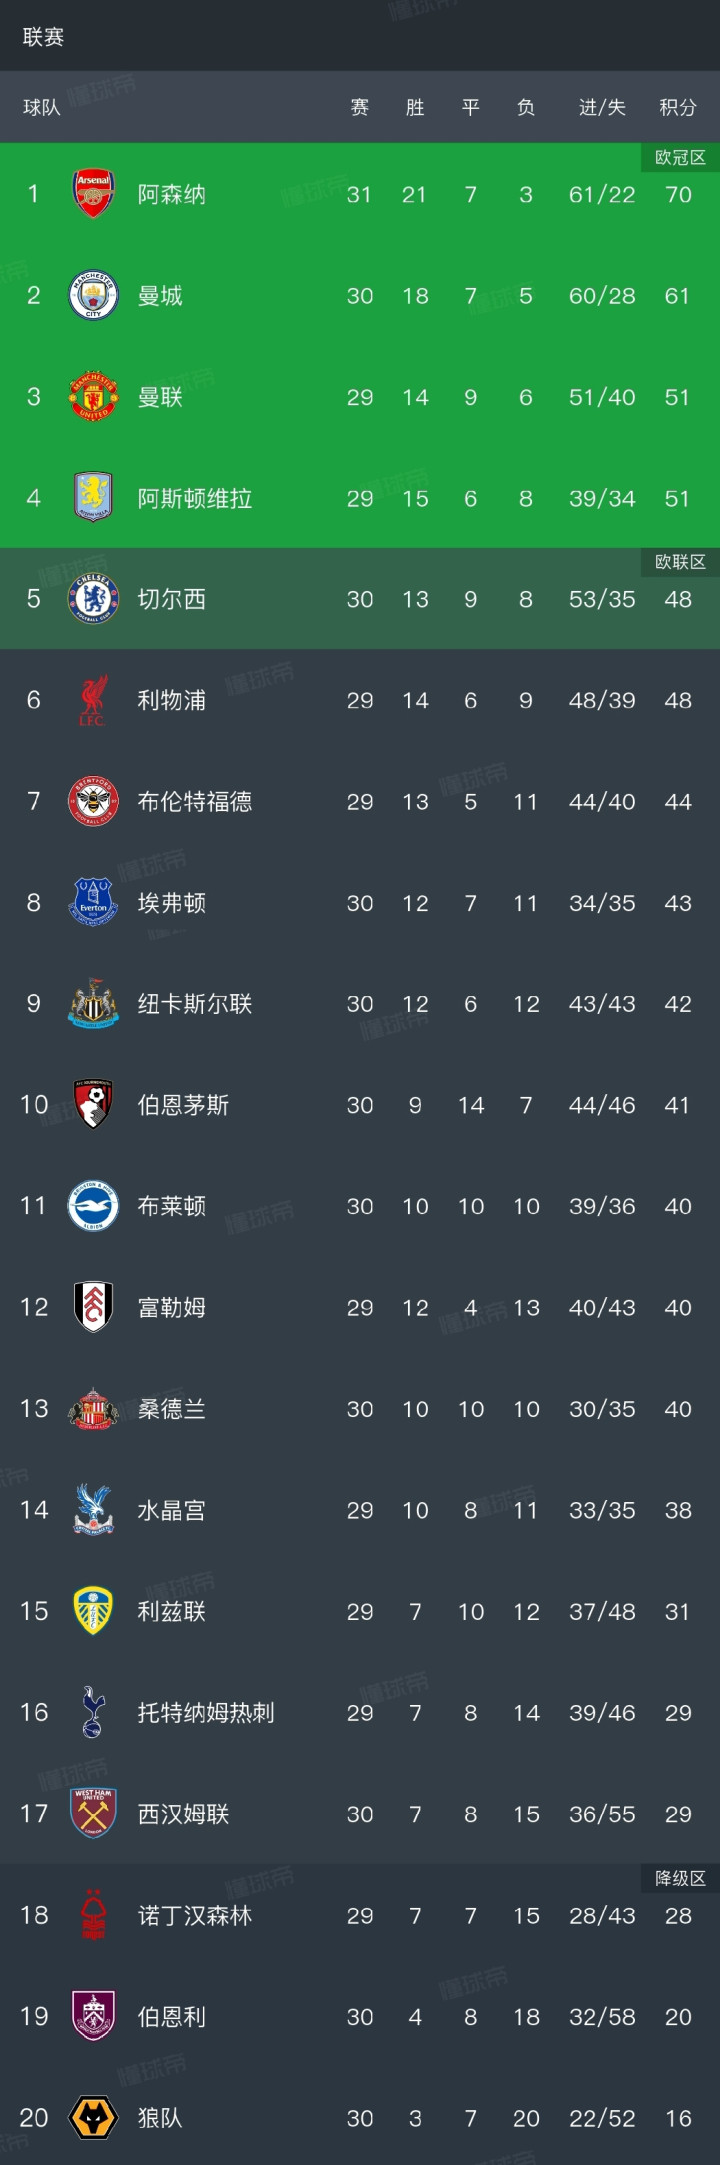The image size is (720, 2165).
Task: Select the Newcastle United crest
Action: point(93,1003)
